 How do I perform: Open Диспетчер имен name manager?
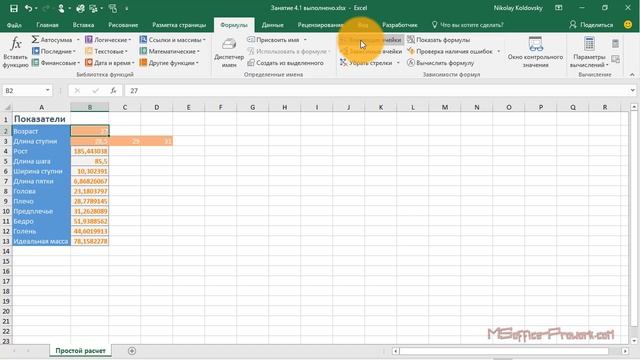click(x=229, y=52)
